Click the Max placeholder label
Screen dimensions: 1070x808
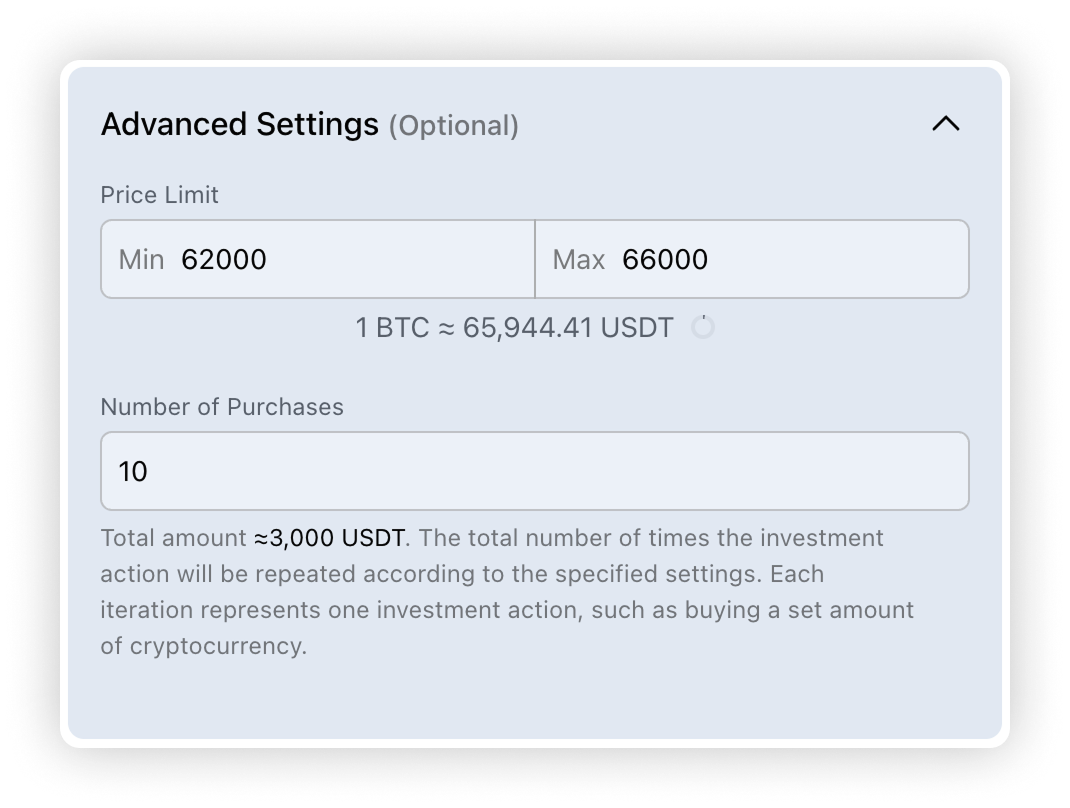click(x=579, y=260)
